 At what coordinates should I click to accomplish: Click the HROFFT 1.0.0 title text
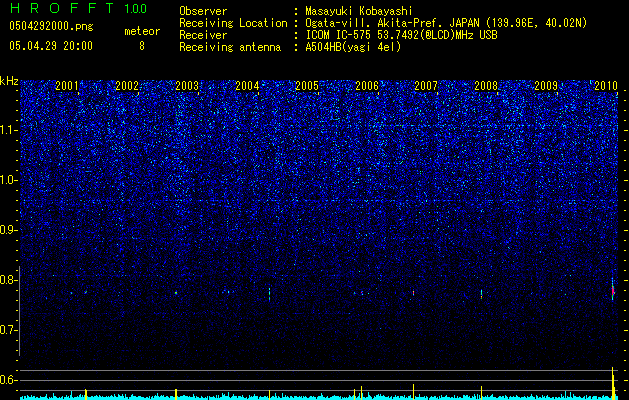[79, 8]
